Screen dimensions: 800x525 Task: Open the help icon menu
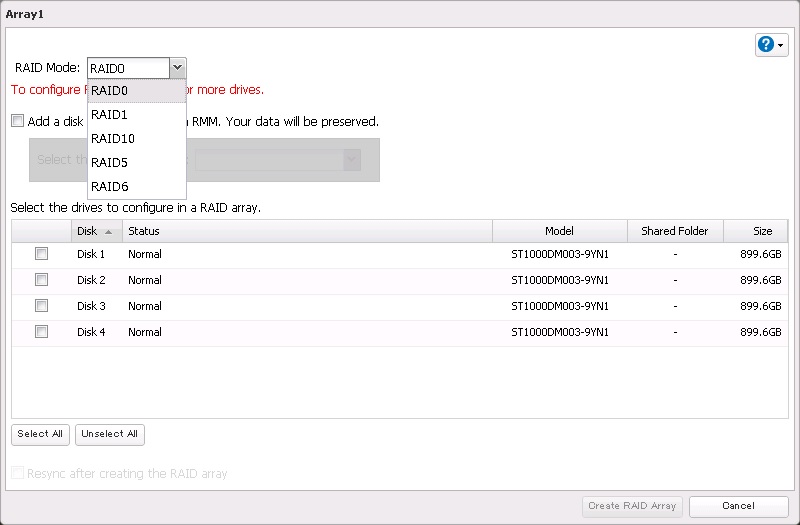pyautogui.click(x=771, y=45)
